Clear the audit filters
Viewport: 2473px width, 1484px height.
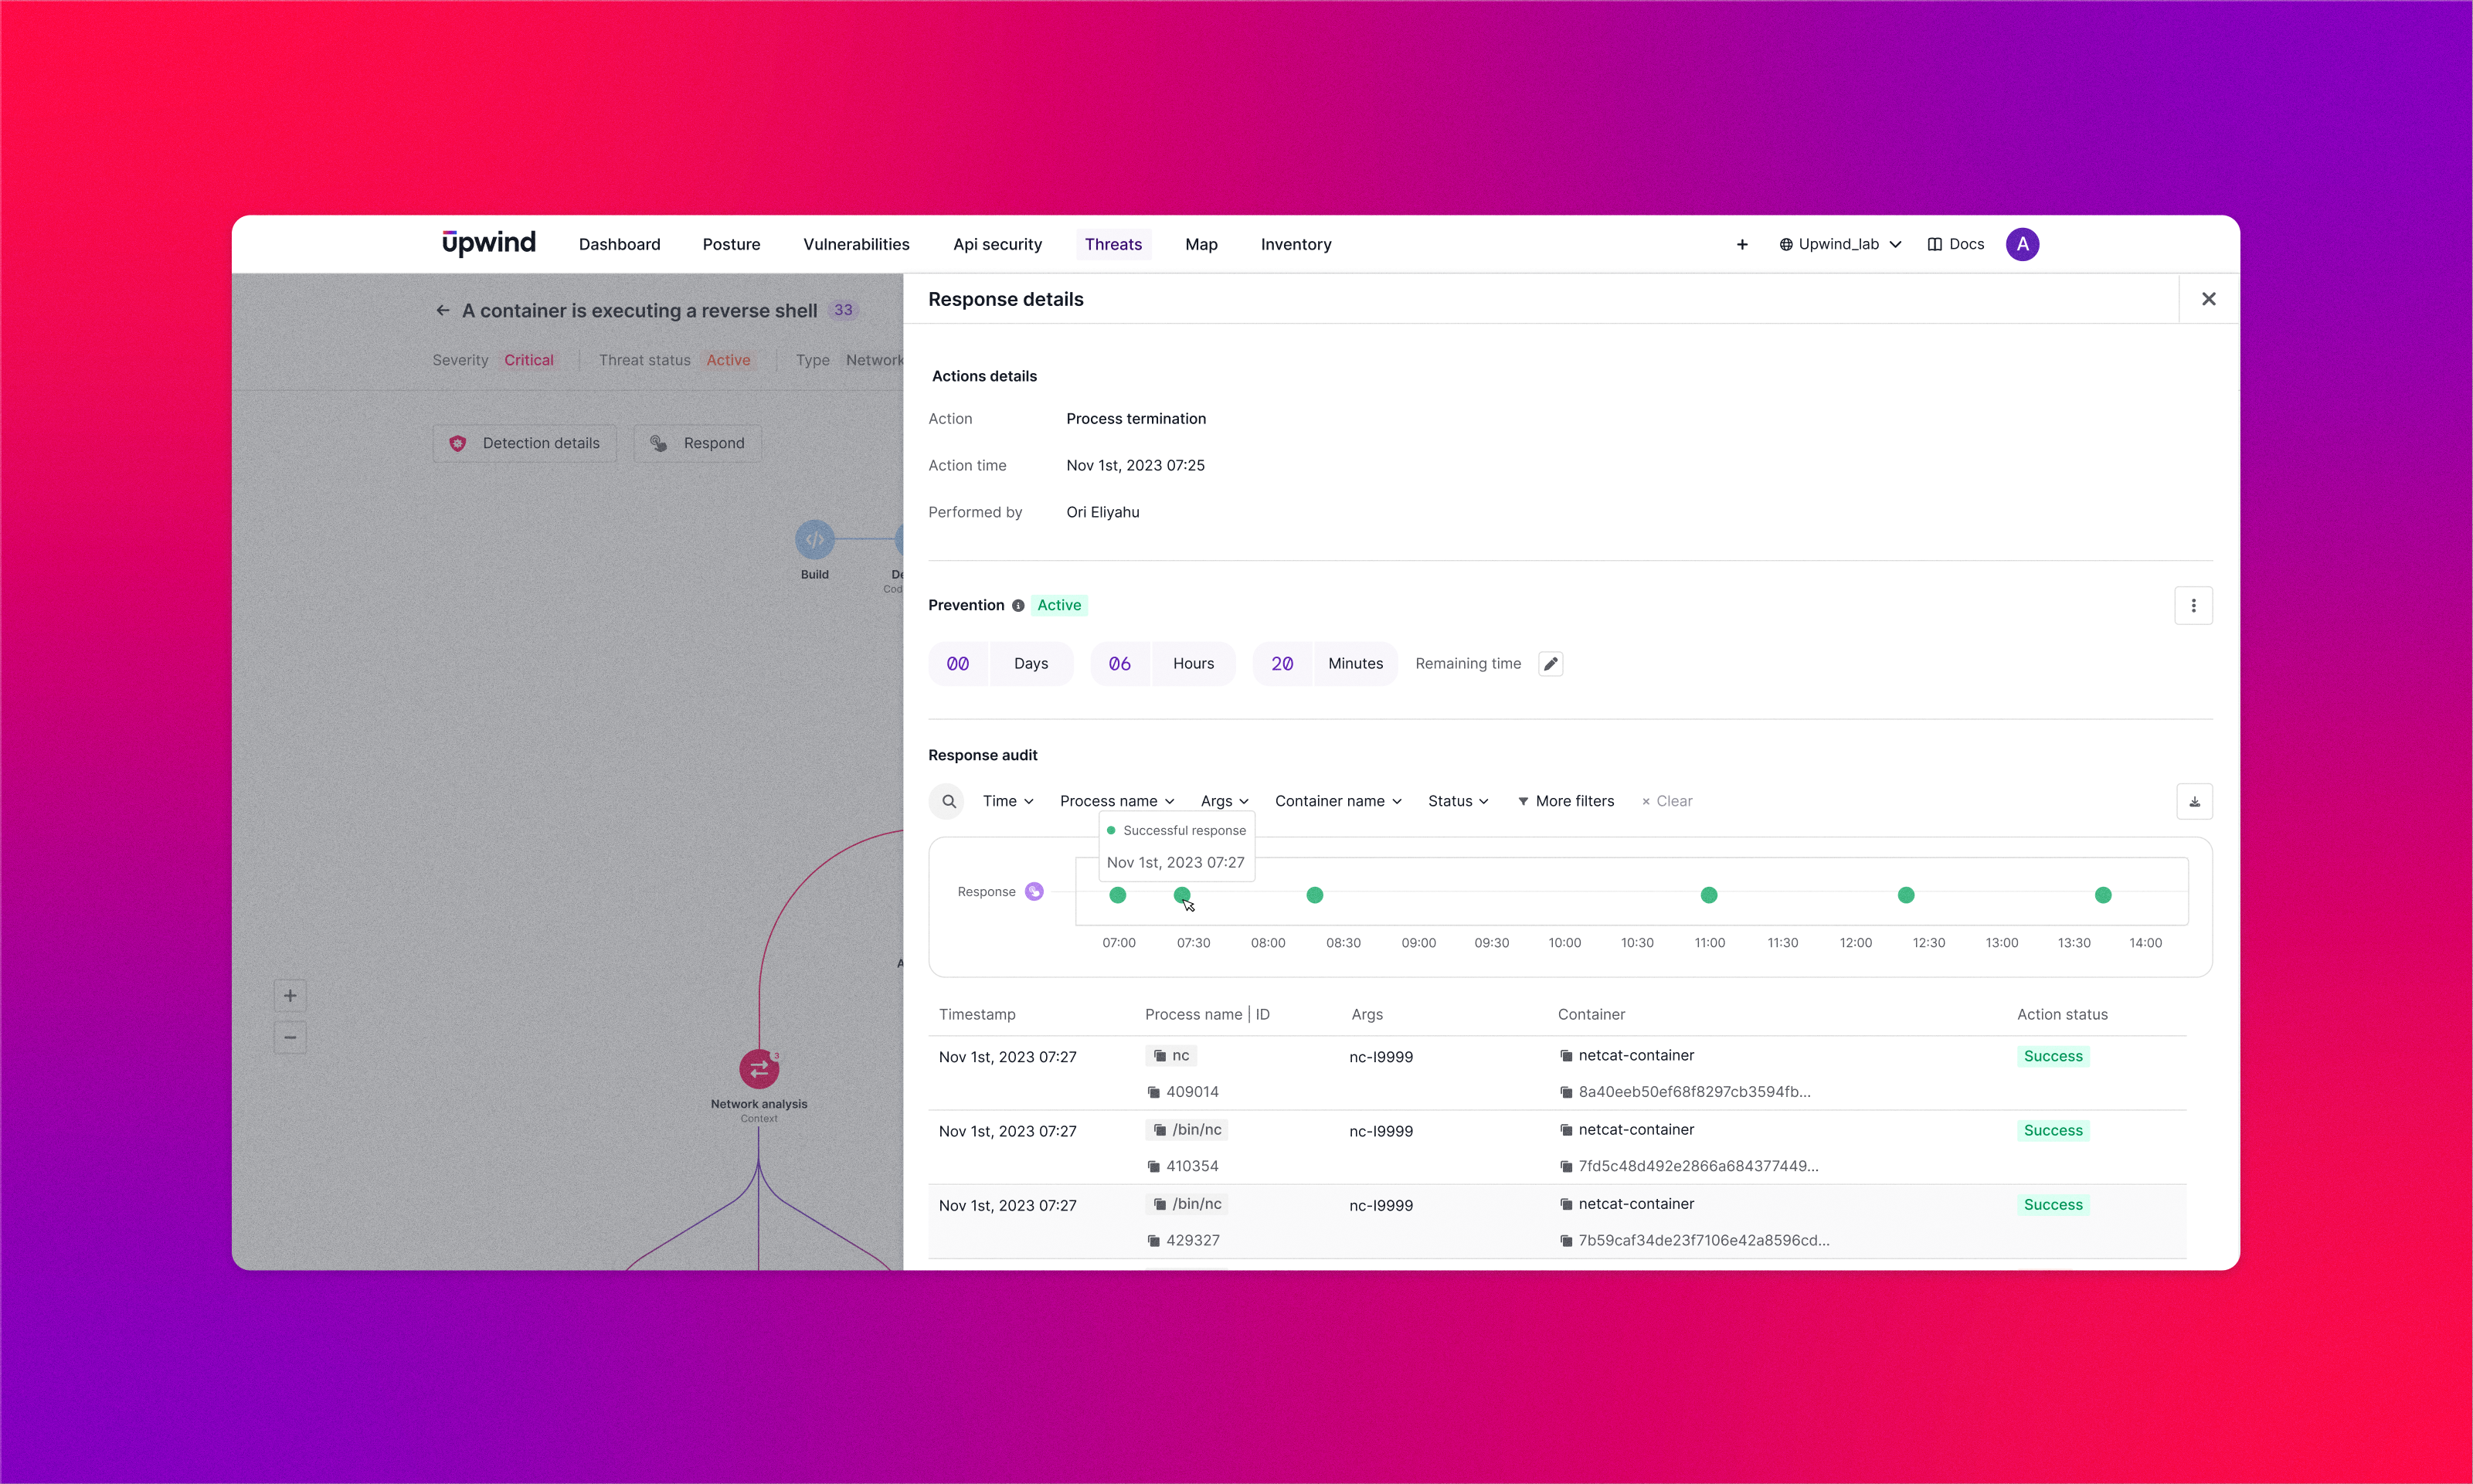(1666, 801)
